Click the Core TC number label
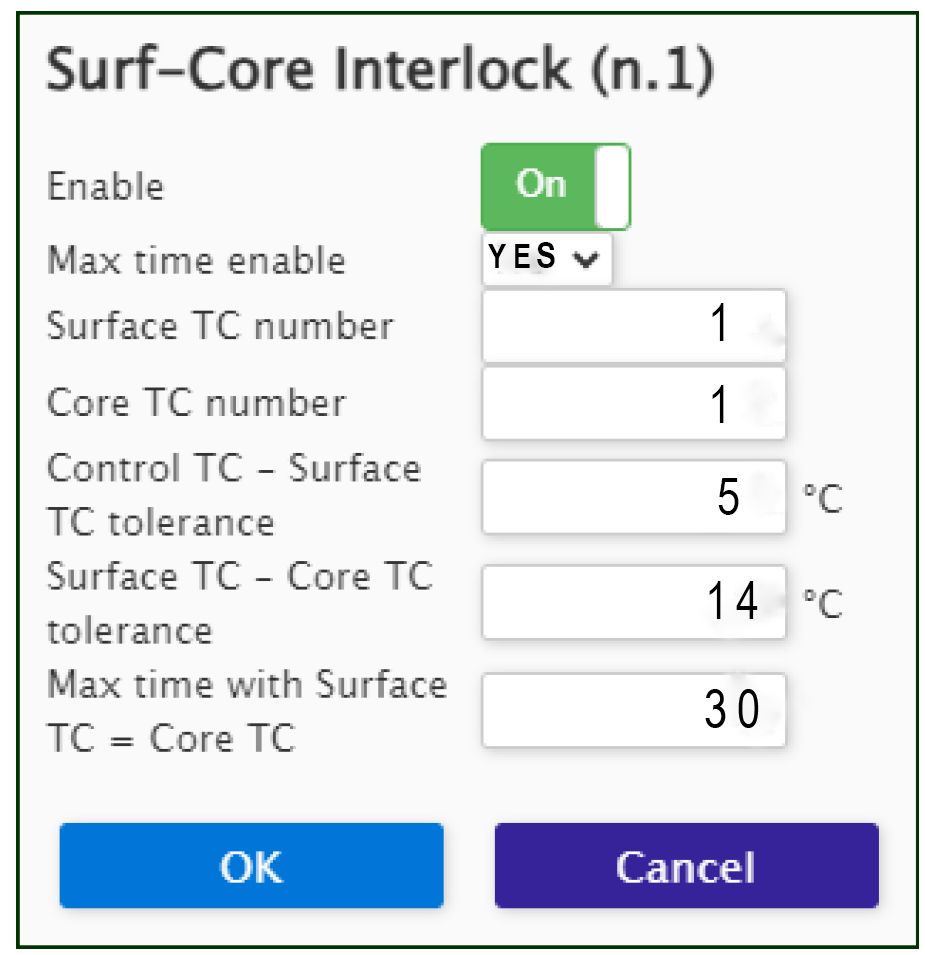 point(196,403)
